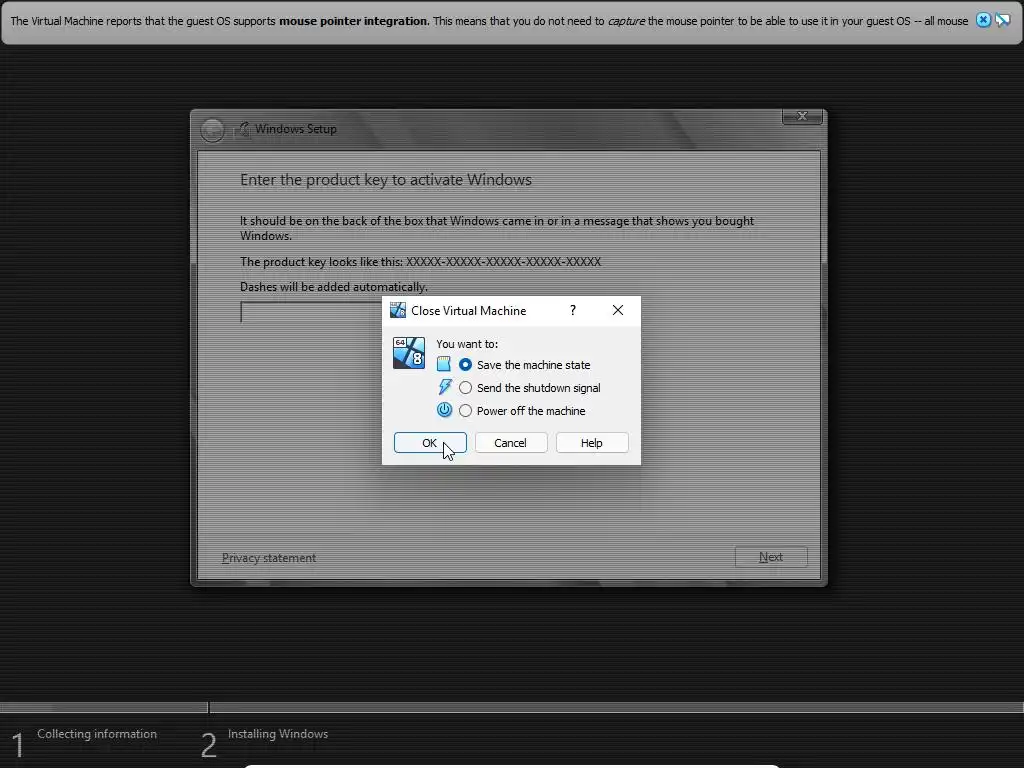Click the setup progress bar

pyautogui.click(x=512, y=707)
